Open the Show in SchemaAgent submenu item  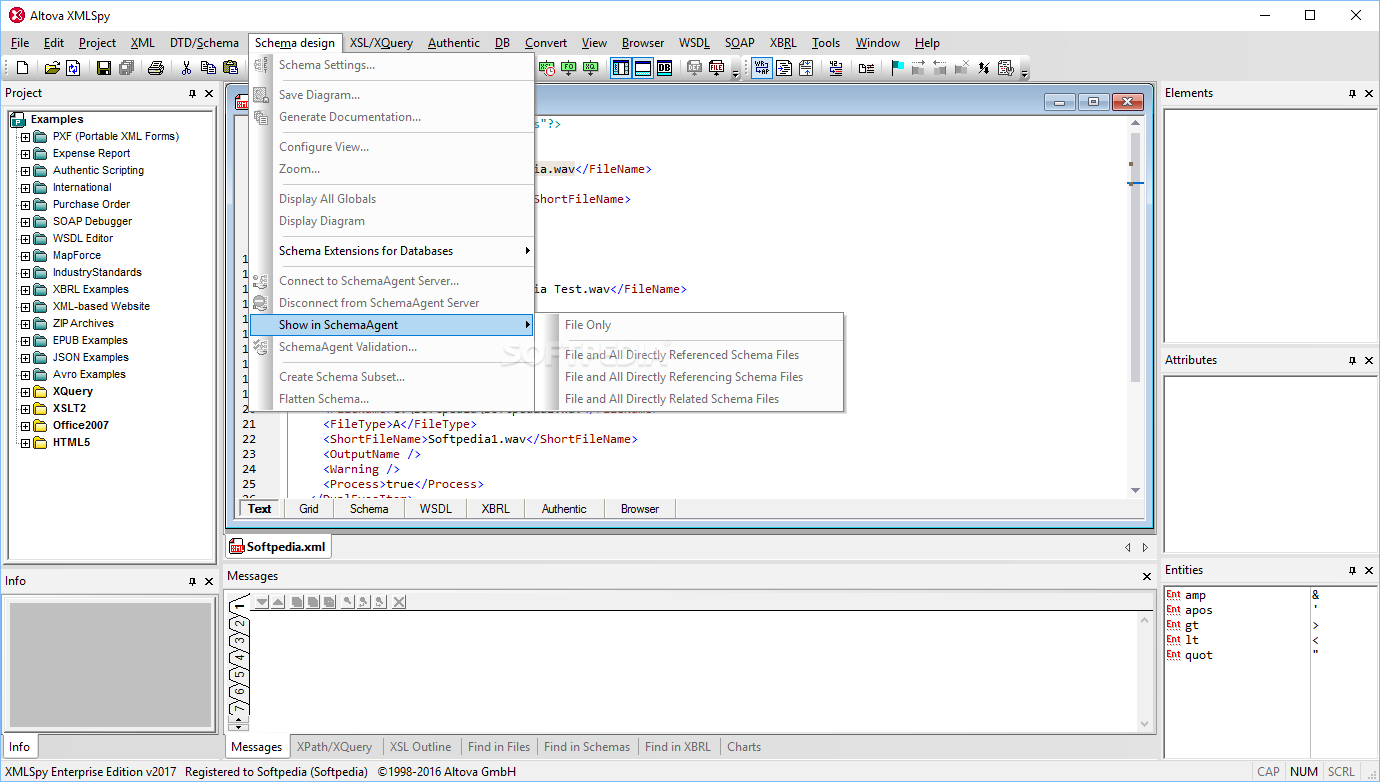(392, 325)
